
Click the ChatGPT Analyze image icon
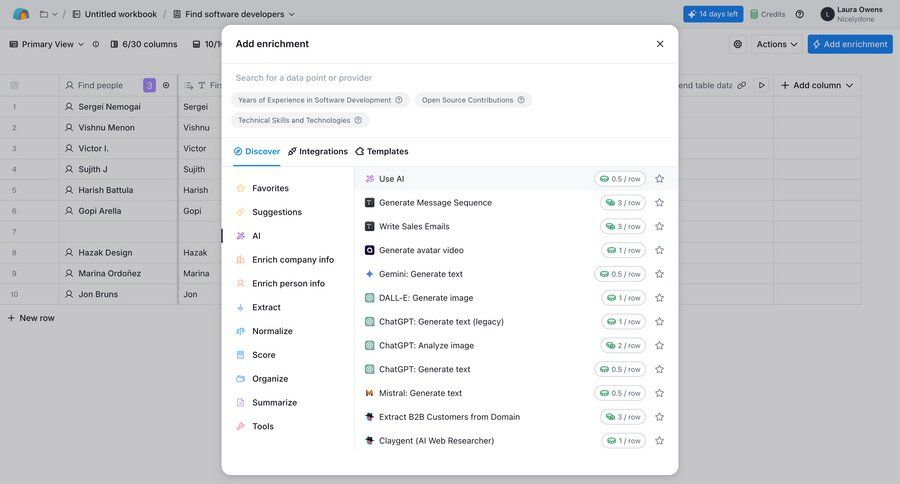tap(370, 346)
